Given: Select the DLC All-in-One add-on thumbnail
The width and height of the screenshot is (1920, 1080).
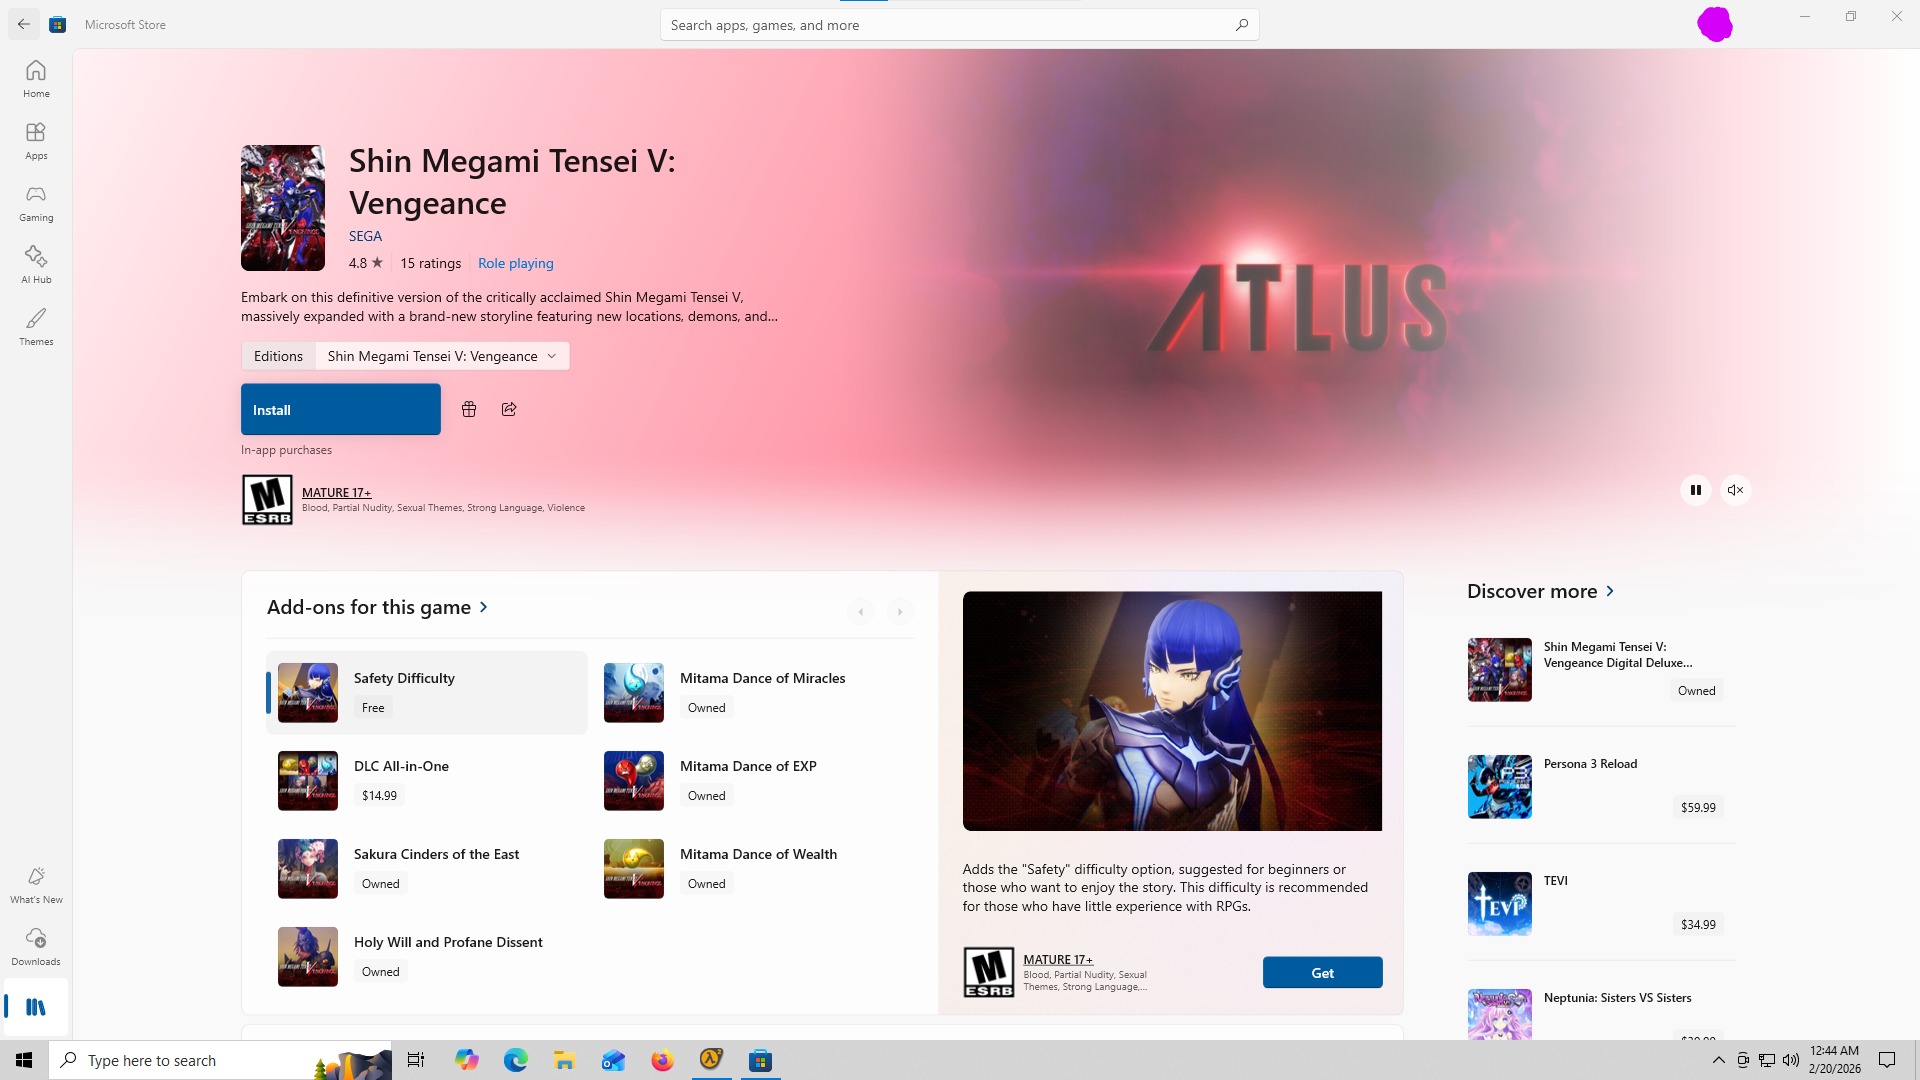Looking at the screenshot, I should 307,781.
